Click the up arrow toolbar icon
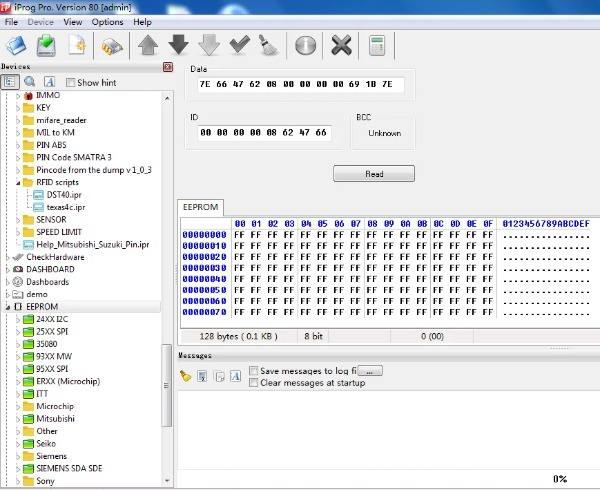Viewport: 600px width, 490px height. pos(148,45)
